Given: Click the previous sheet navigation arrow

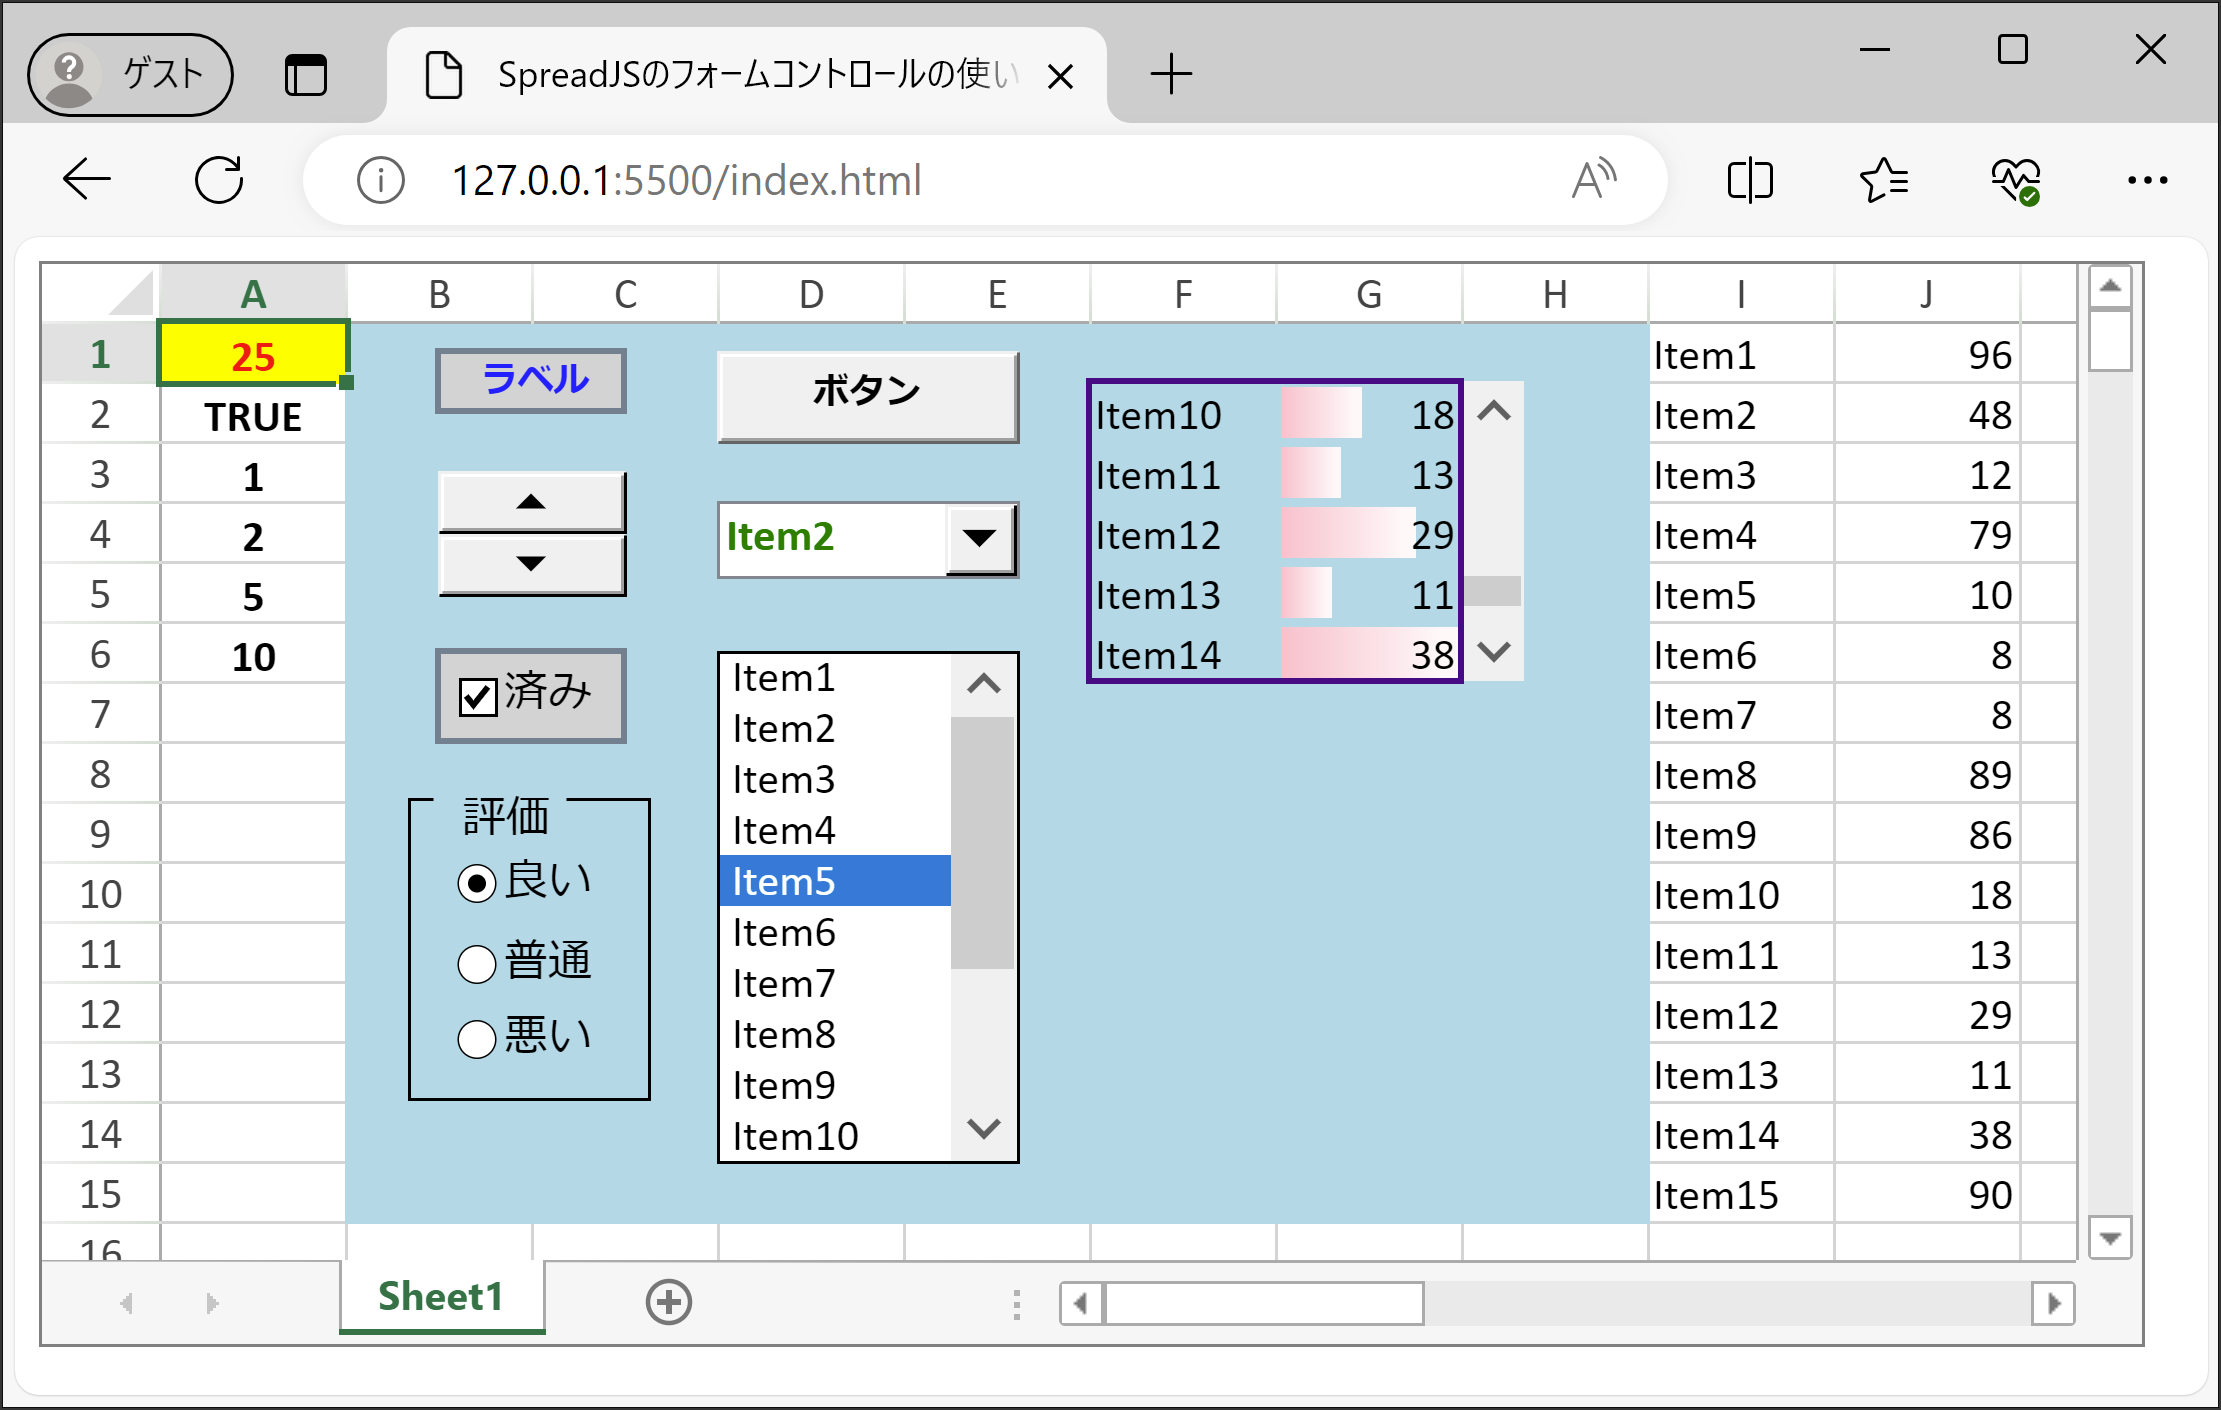Looking at the screenshot, I should click(126, 1303).
